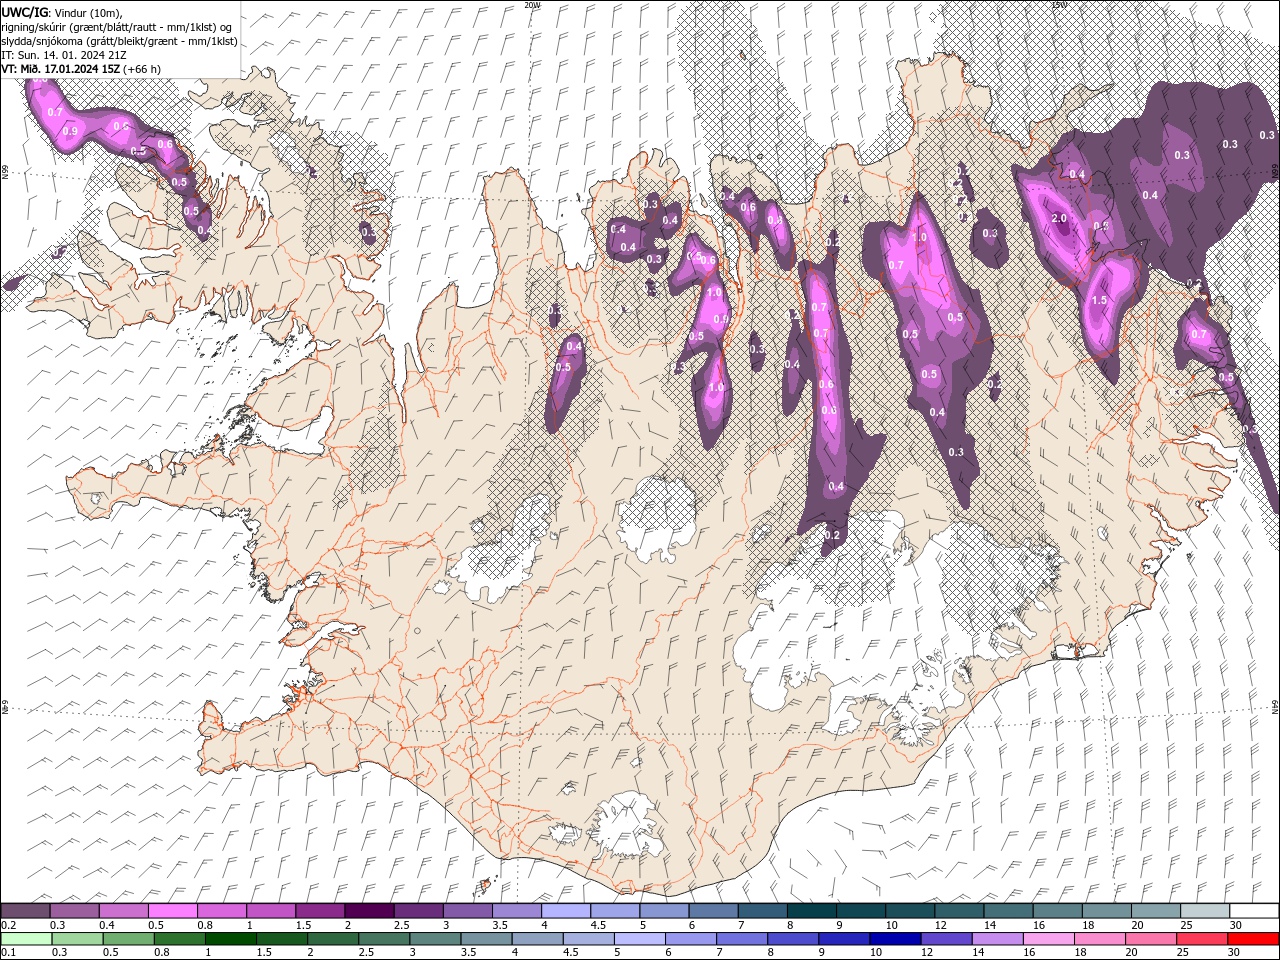
Task: Select the valid time "VT: Mið. 17.01.2024 15Z"
Action: [61, 69]
